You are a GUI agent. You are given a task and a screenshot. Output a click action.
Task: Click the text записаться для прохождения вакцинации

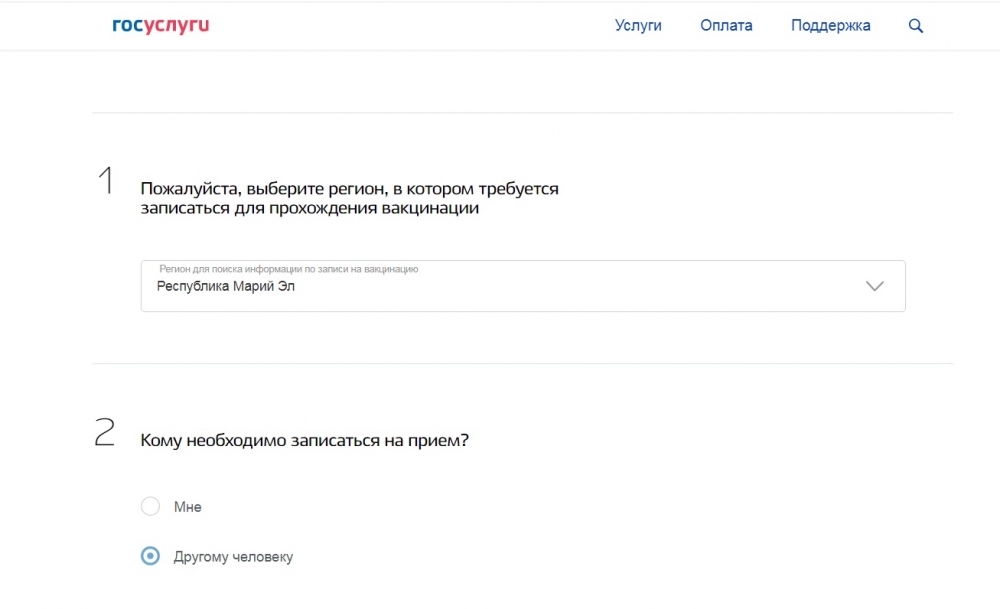tap(310, 208)
